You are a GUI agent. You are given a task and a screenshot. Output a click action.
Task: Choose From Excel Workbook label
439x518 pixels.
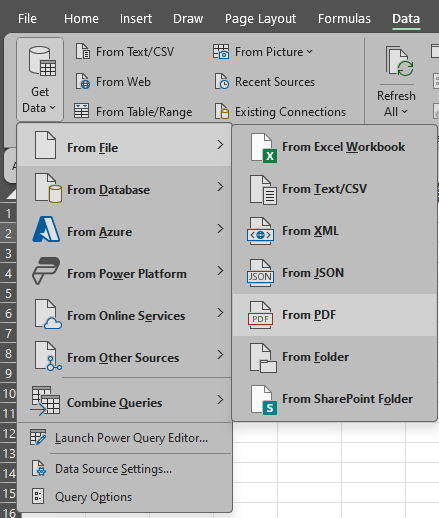pyautogui.click(x=344, y=147)
